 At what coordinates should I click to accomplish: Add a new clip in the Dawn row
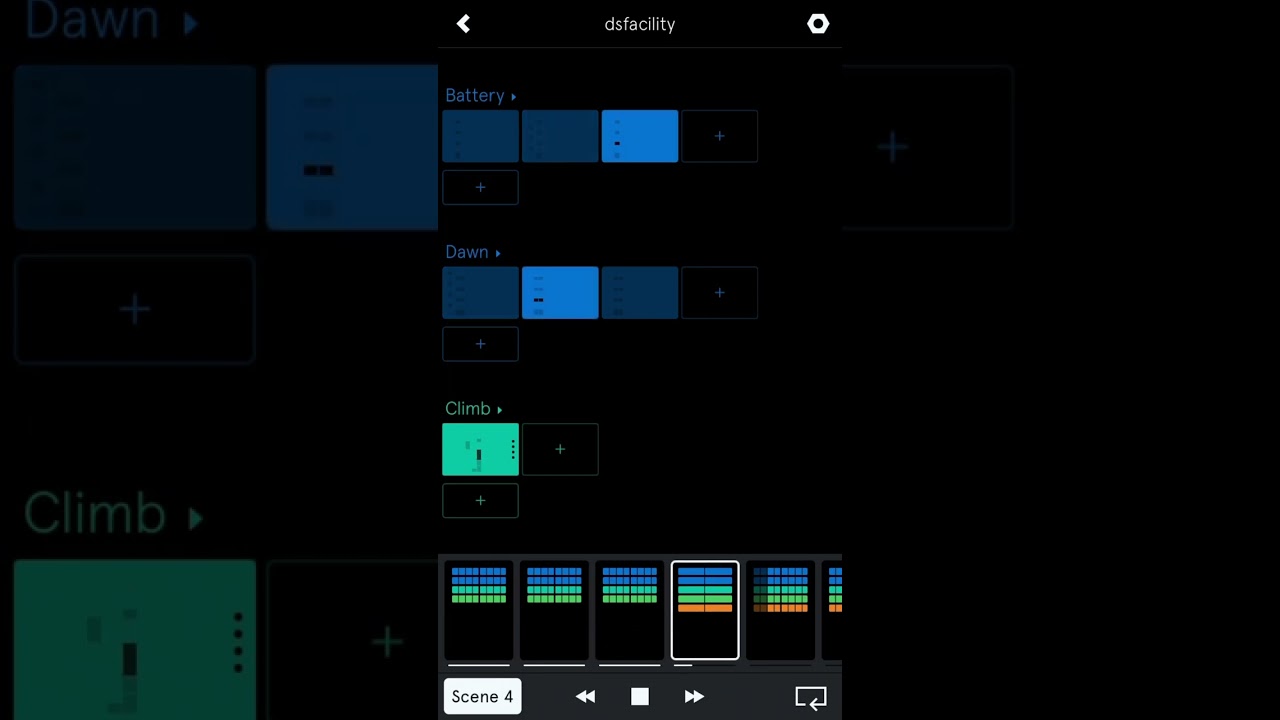tap(719, 293)
